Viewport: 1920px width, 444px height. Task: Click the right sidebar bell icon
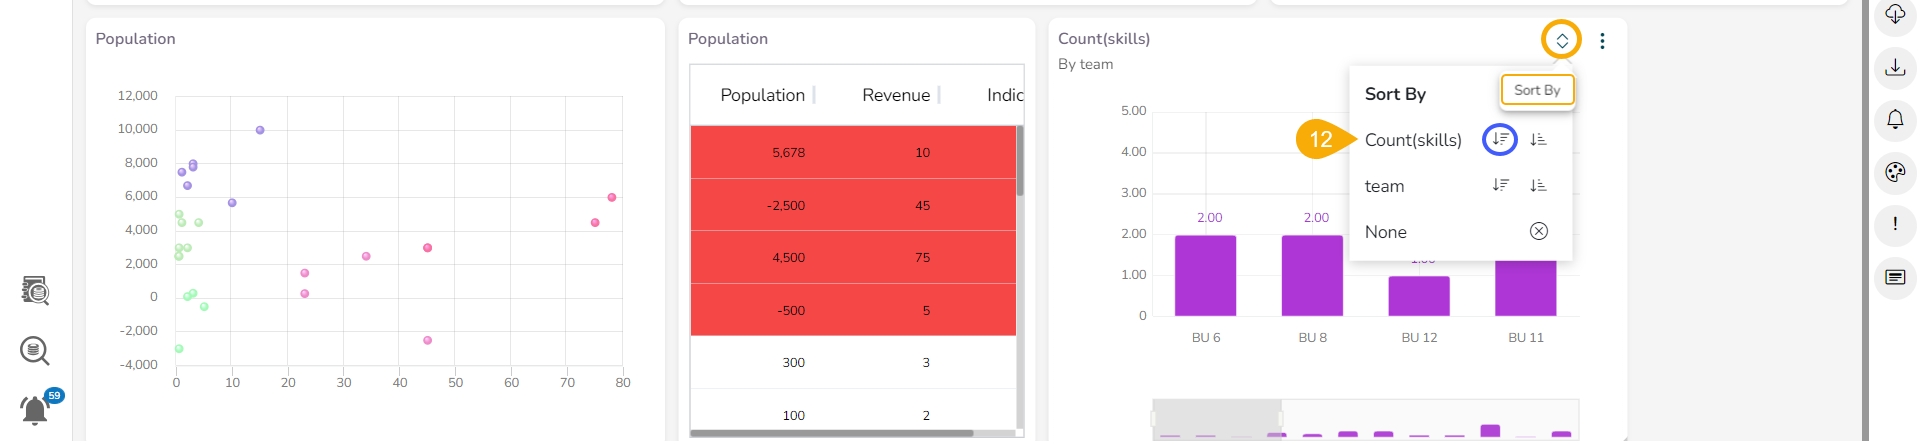(1895, 120)
